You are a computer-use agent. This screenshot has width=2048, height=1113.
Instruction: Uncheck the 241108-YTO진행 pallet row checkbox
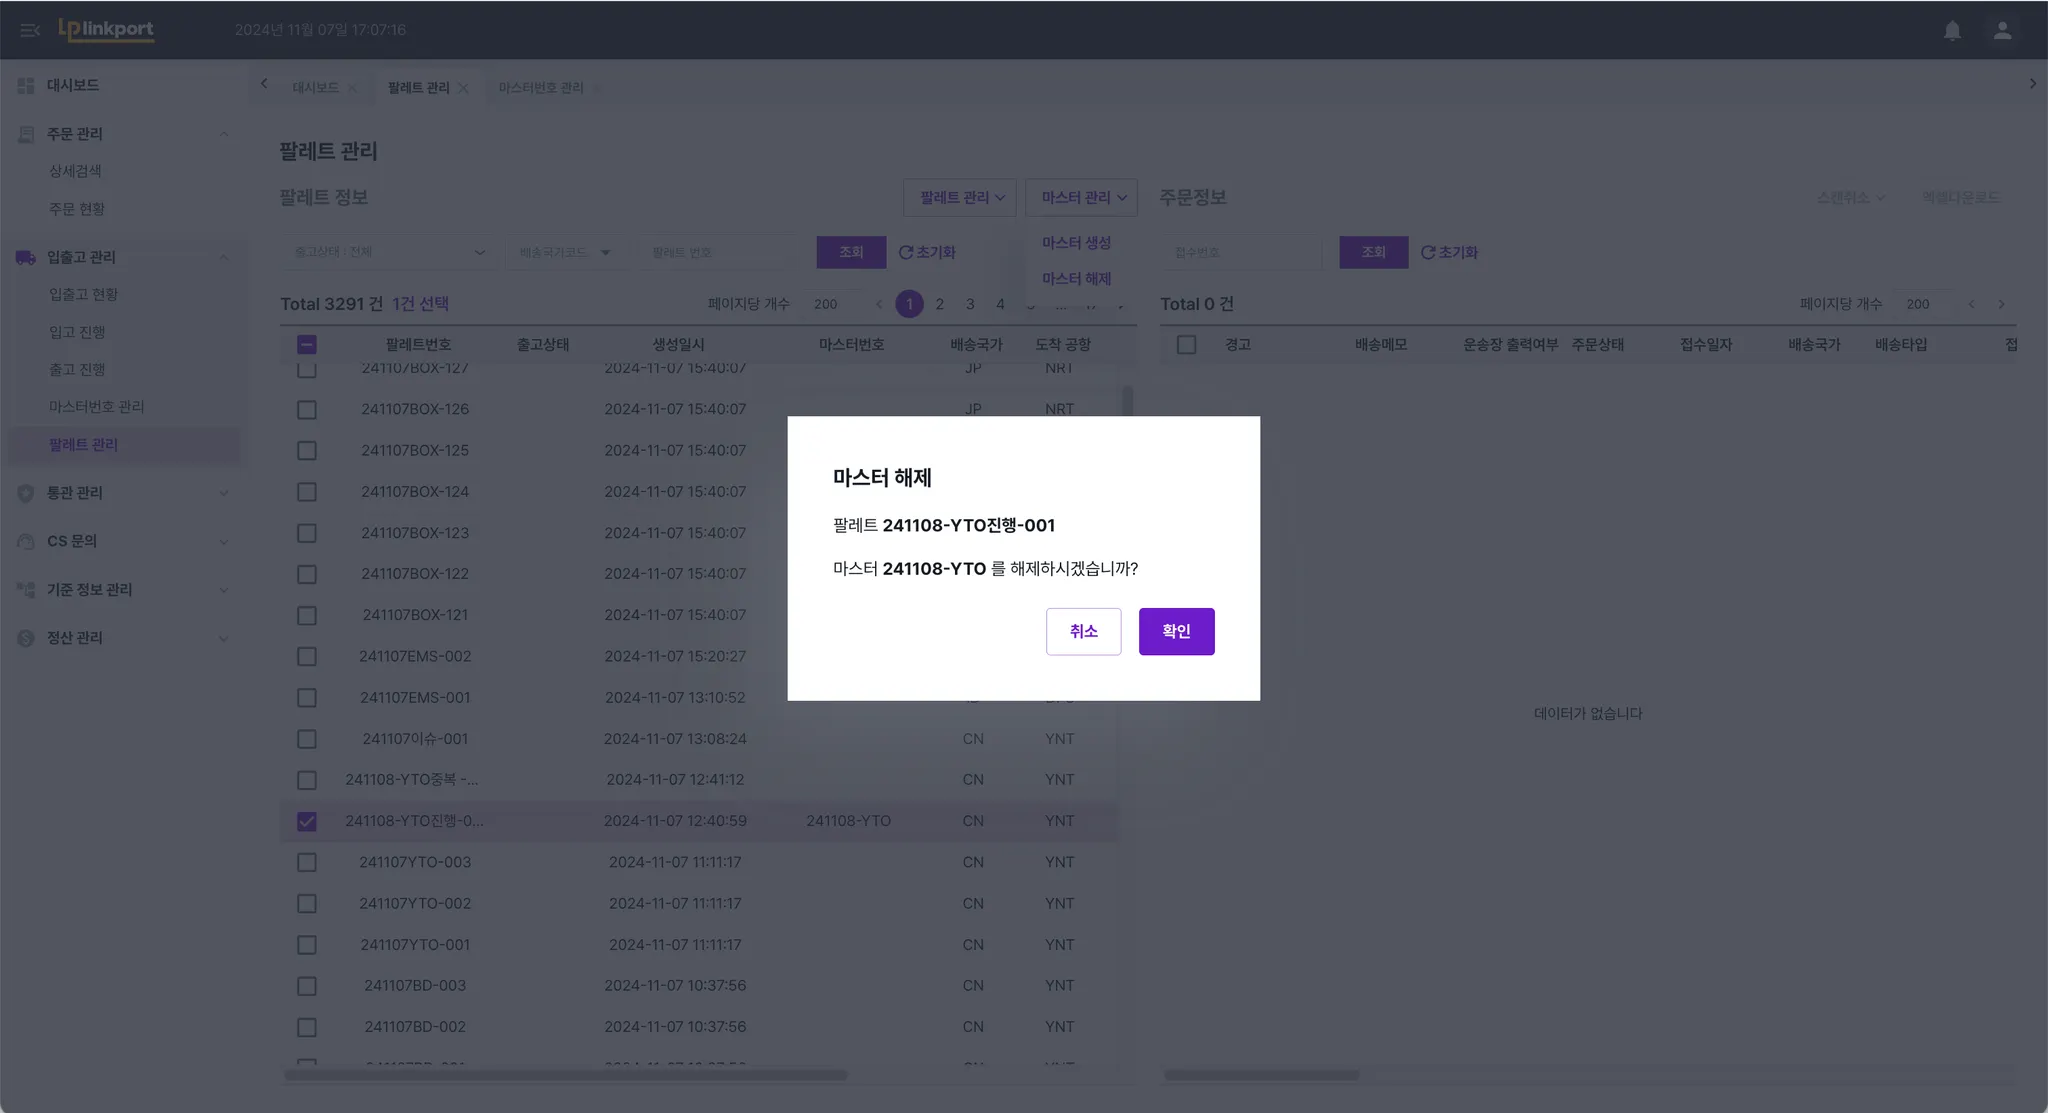coord(307,821)
